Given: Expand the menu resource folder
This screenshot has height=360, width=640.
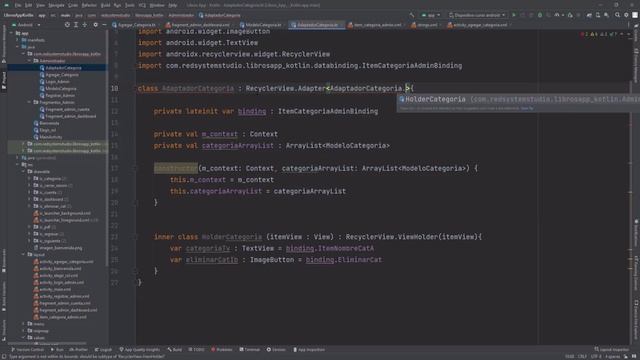Looking at the screenshot, I should tap(24, 324).
